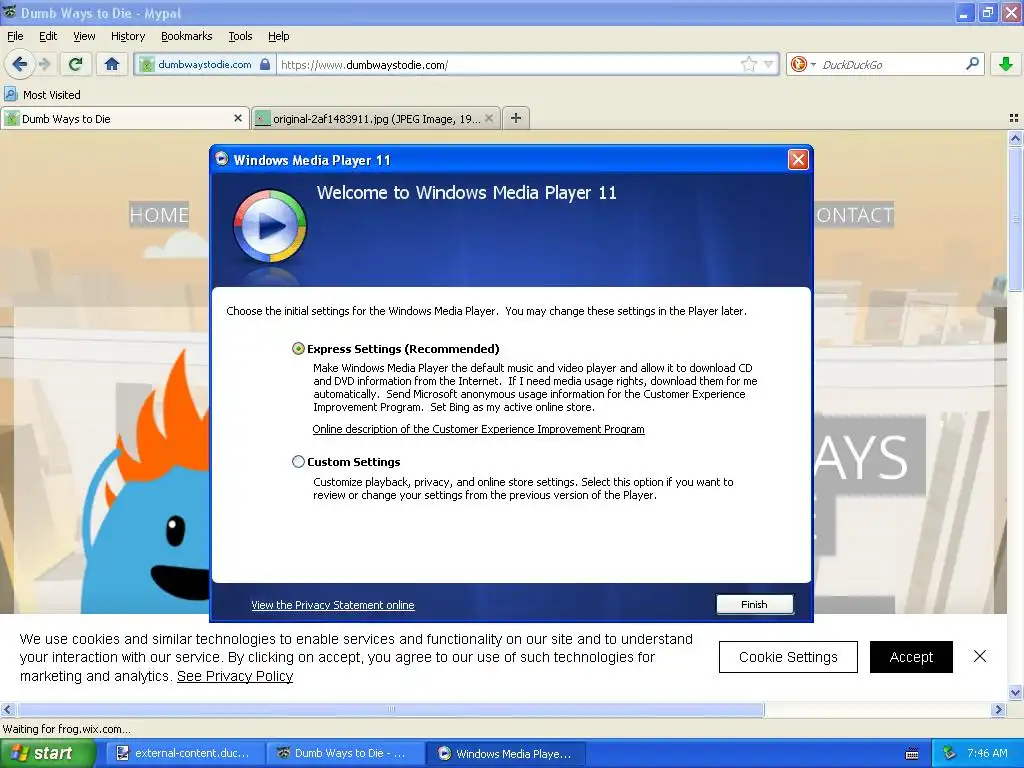This screenshot has height=768, width=1024.
Task: Open a new tab with plus button
Action: click(x=516, y=118)
